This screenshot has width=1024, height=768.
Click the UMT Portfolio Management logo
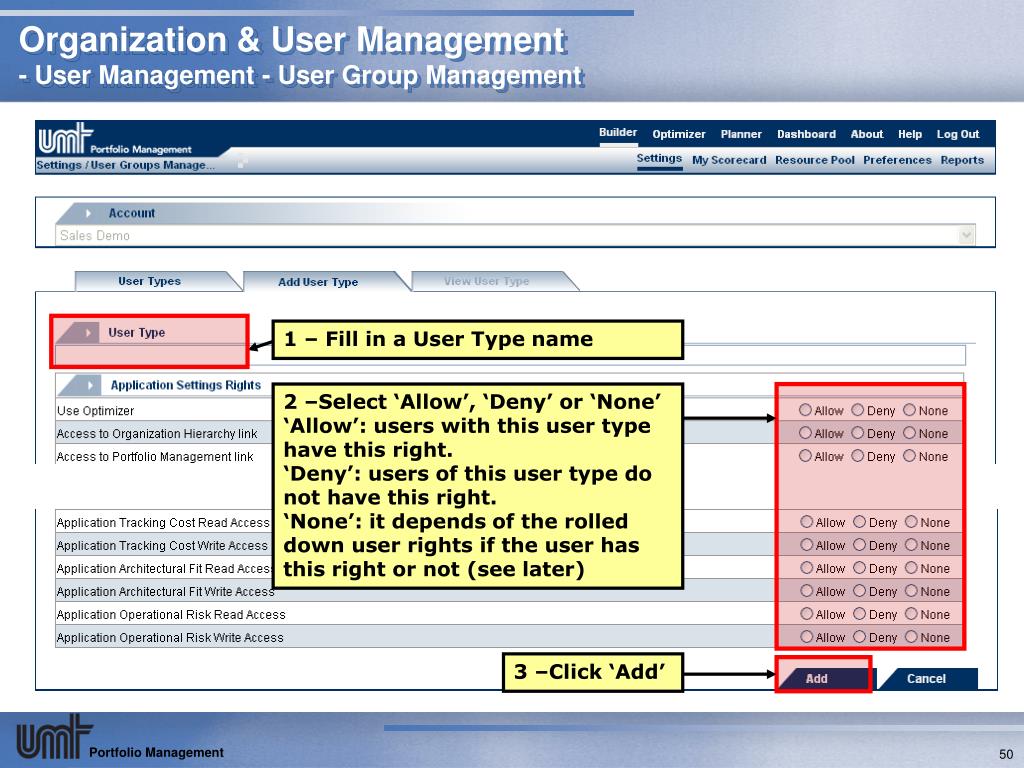(115, 139)
